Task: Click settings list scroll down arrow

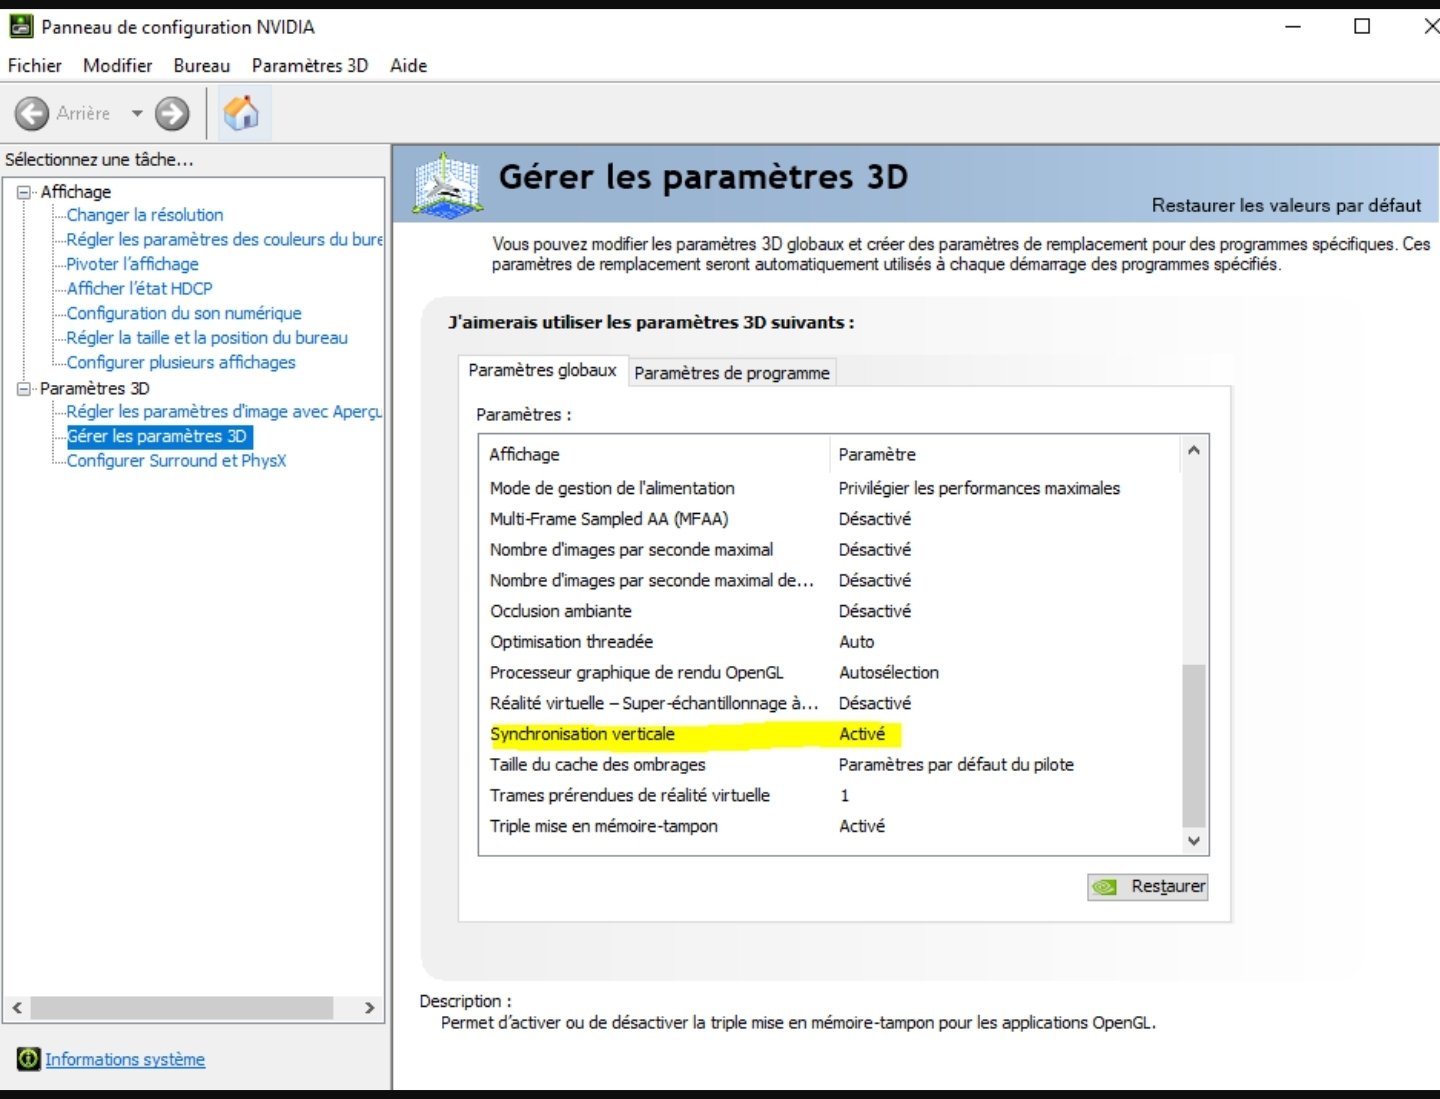Action: tap(1194, 841)
